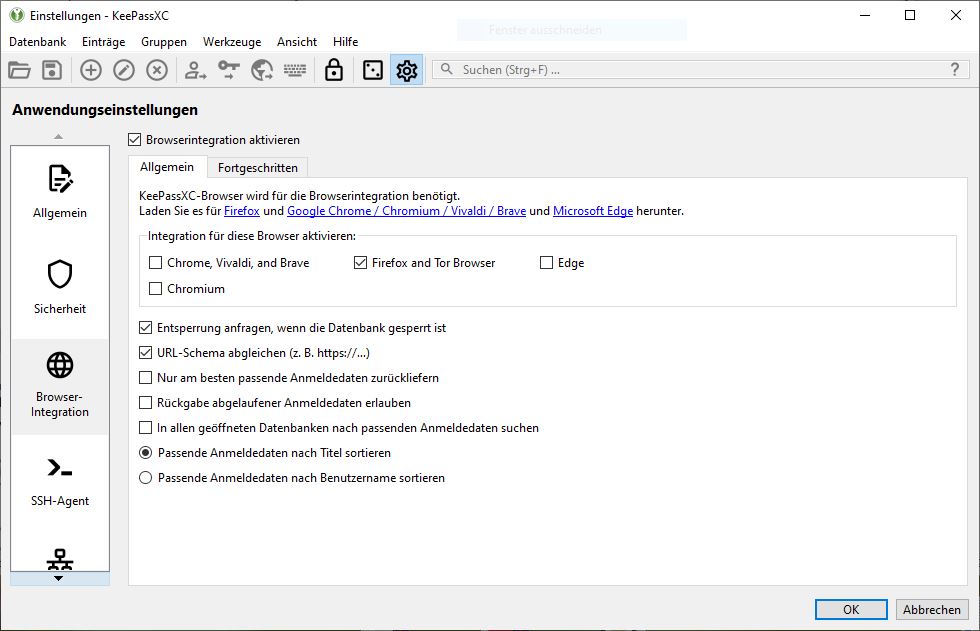This screenshot has width=980, height=631.
Task: Delete entry with X circle icon
Action: pos(157,70)
